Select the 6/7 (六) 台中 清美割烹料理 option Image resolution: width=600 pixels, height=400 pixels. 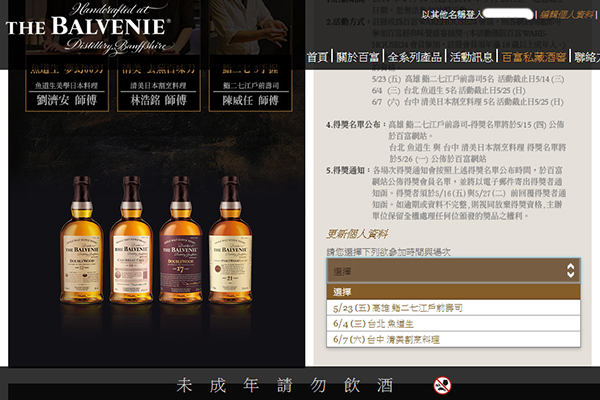coord(453,340)
